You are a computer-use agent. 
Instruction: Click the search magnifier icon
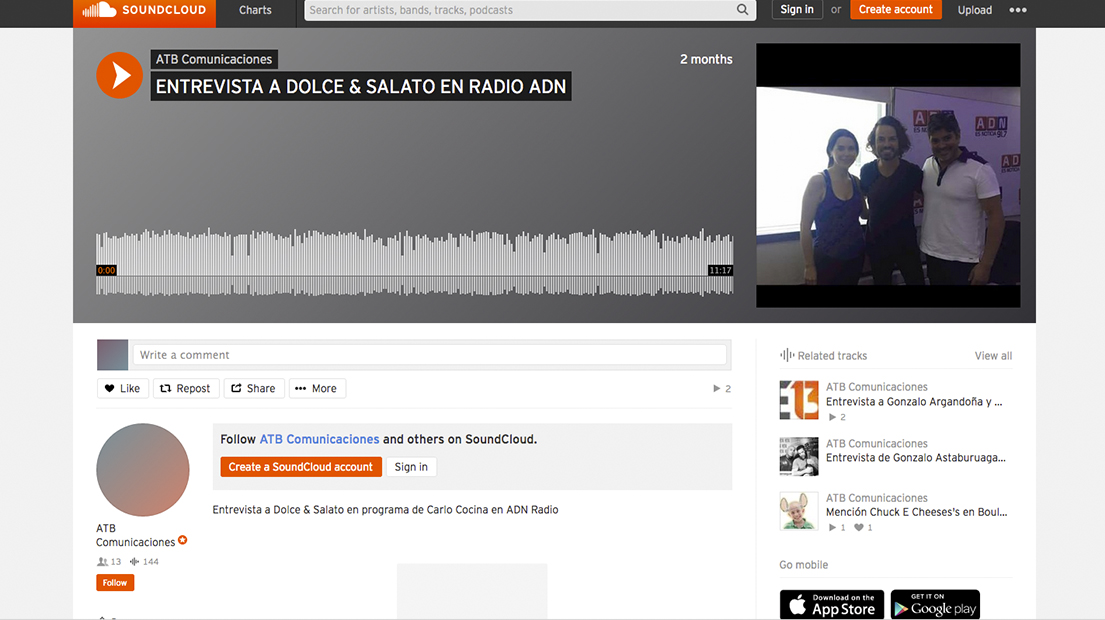[x=742, y=10]
